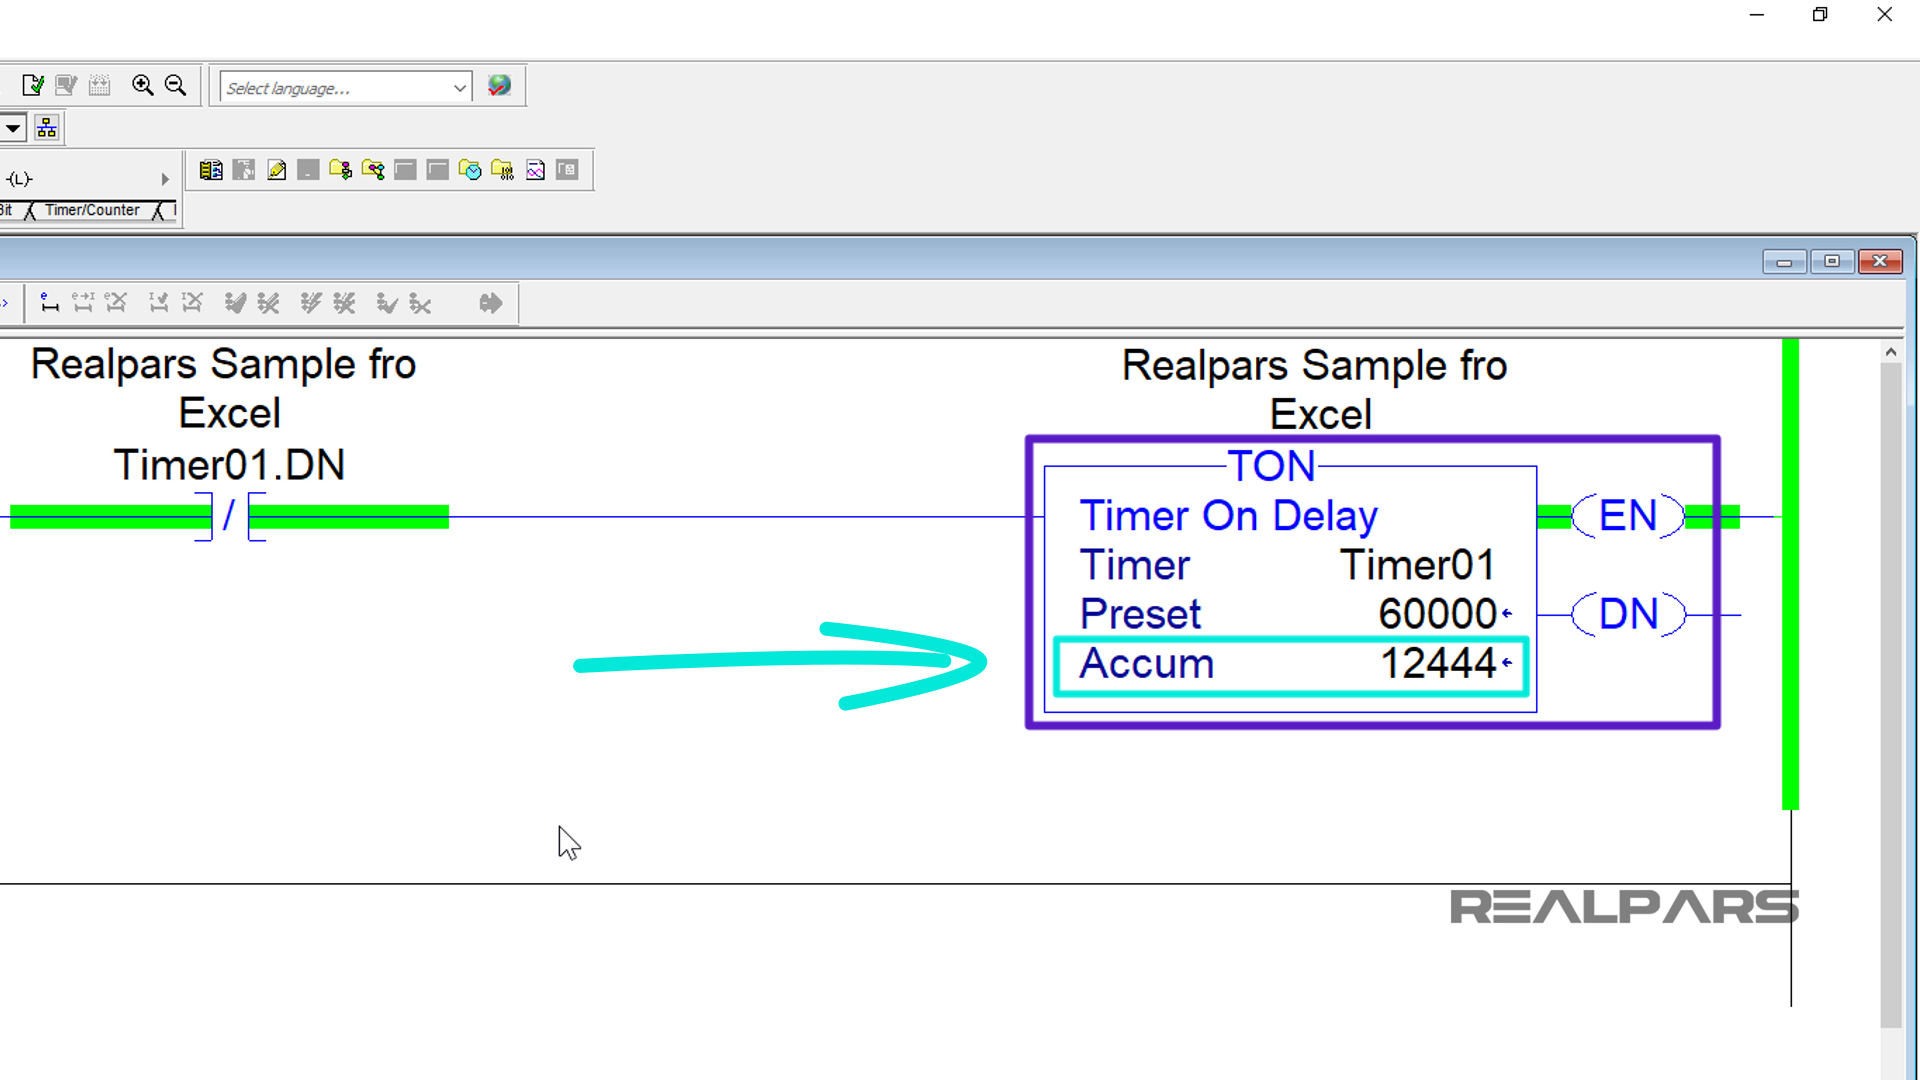Open the dropdown arrow beside the tree icon
Image resolution: width=1920 pixels, height=1080 pixels.
13,126
